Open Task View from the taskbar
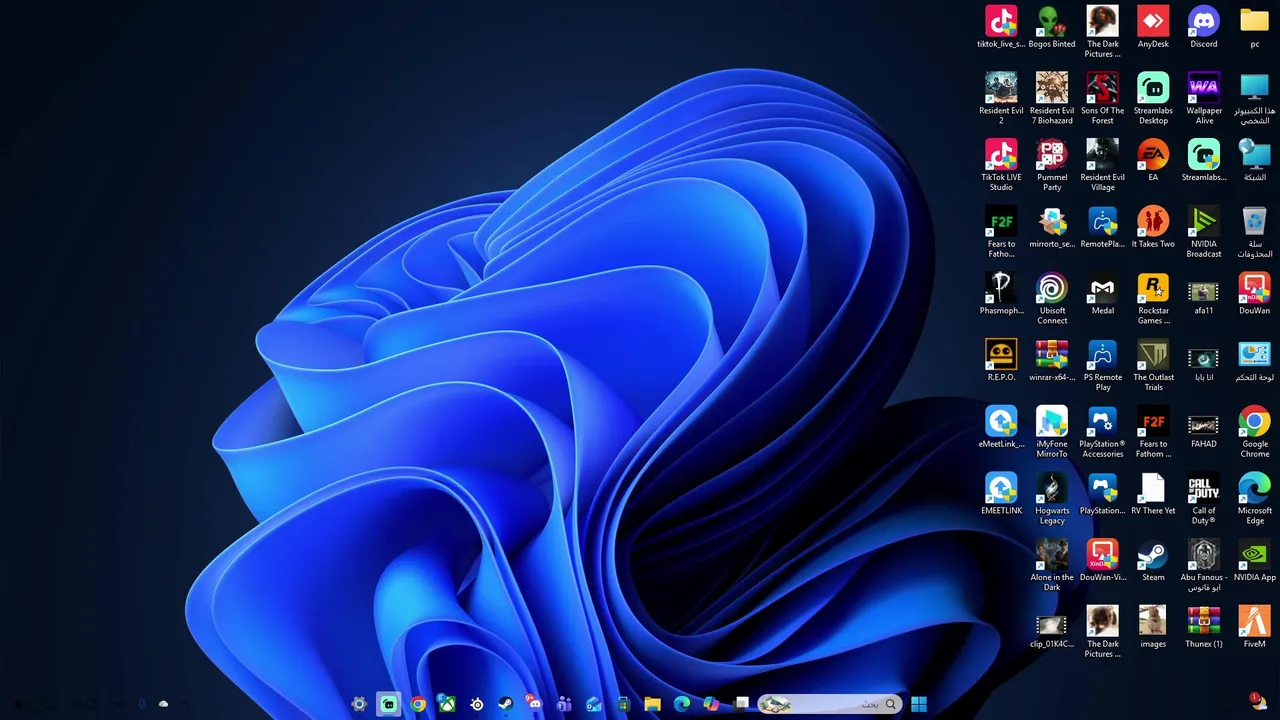Screen dimensions: 1280x720 [x=741, y=704]
